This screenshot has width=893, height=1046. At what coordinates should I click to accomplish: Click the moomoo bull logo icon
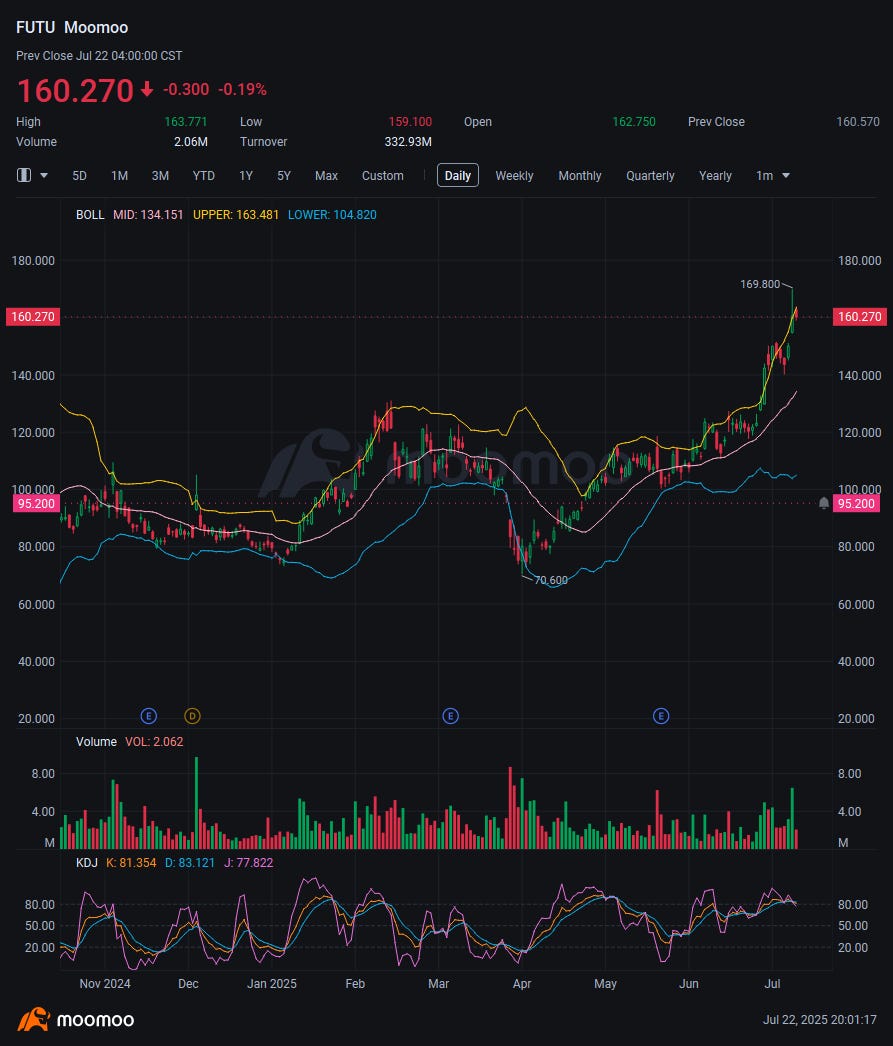click(x=33, y=1019)
